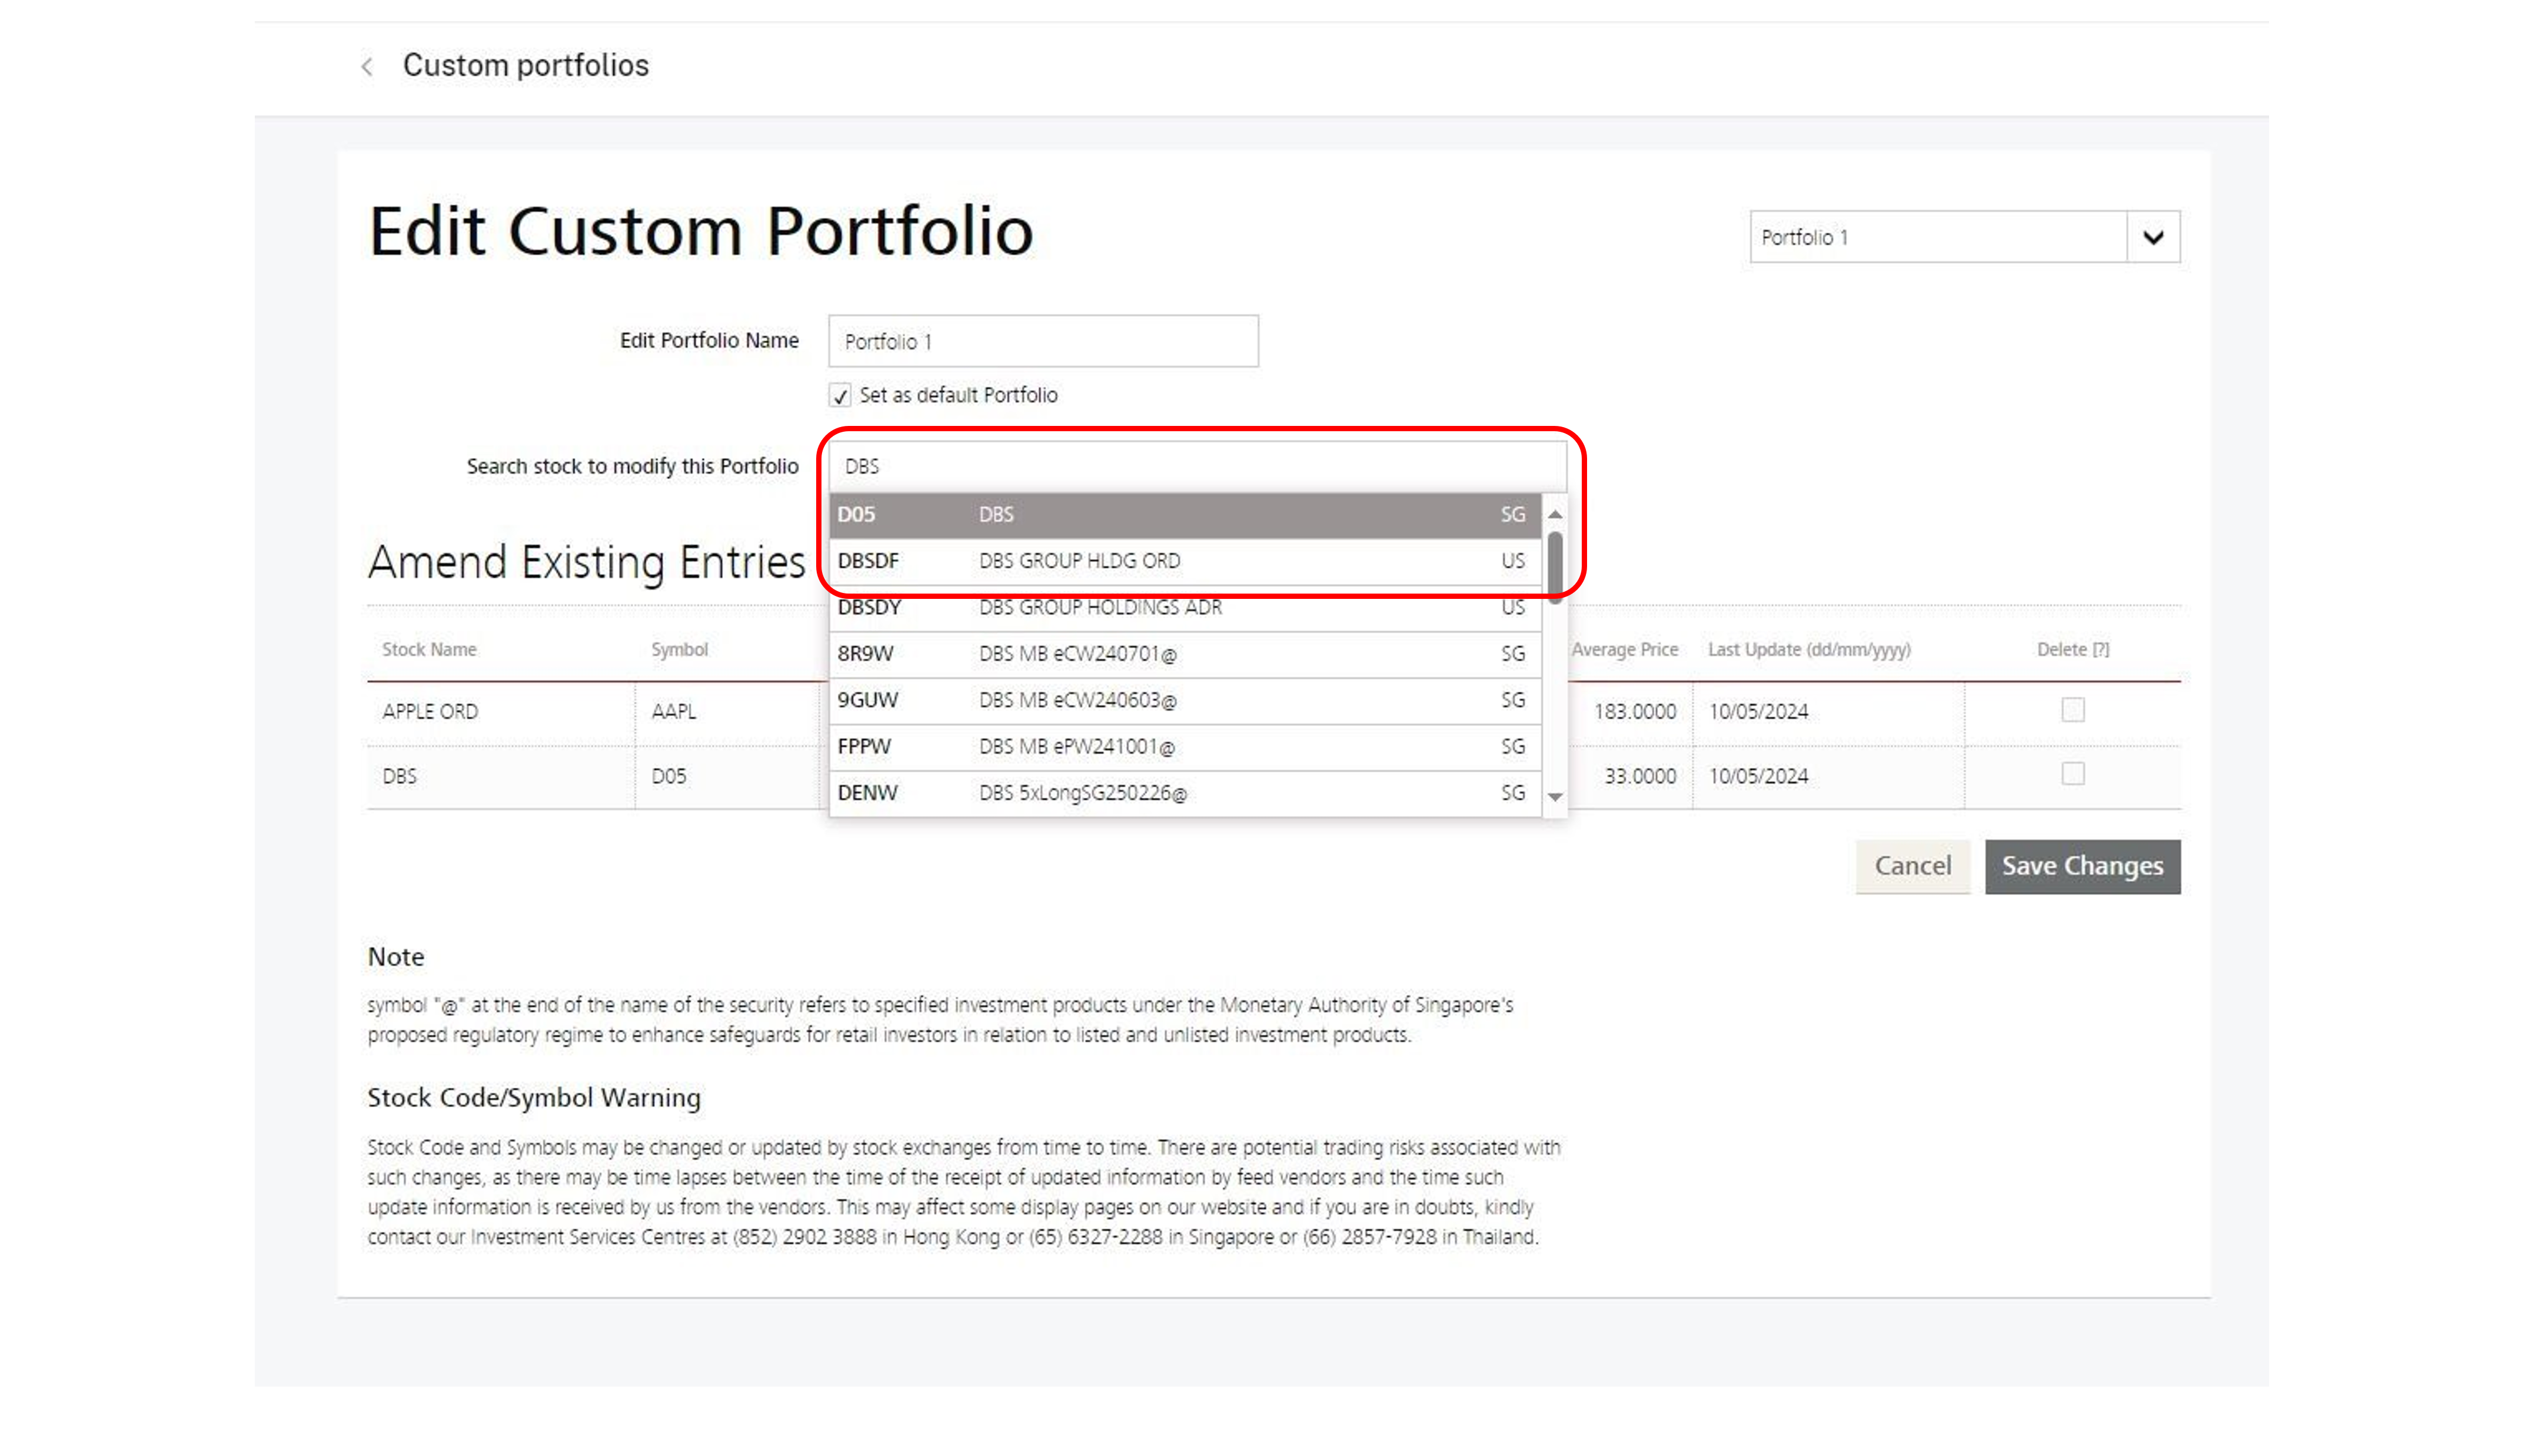Check Delete box for APPLE ORD row
Viewport: 2528px width, 1456px height.
tap(2073, 710)
